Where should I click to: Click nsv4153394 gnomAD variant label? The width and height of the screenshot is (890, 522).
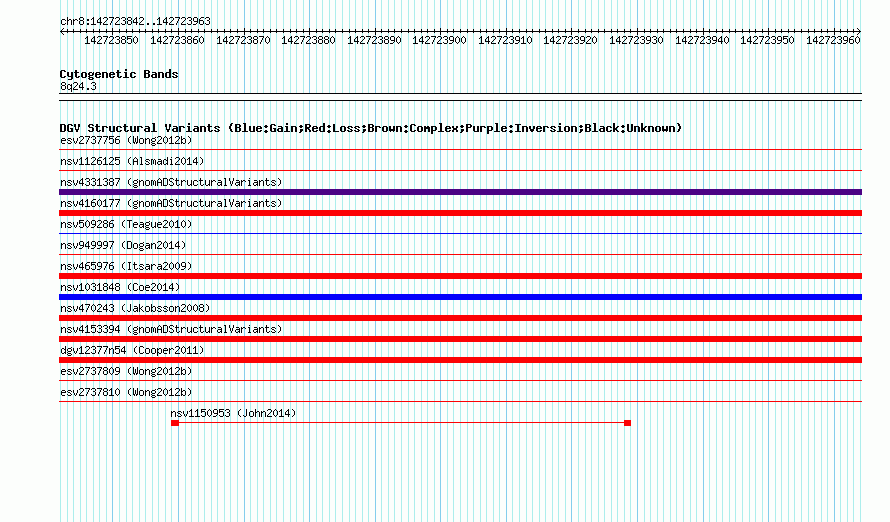(x=171, y=329)
